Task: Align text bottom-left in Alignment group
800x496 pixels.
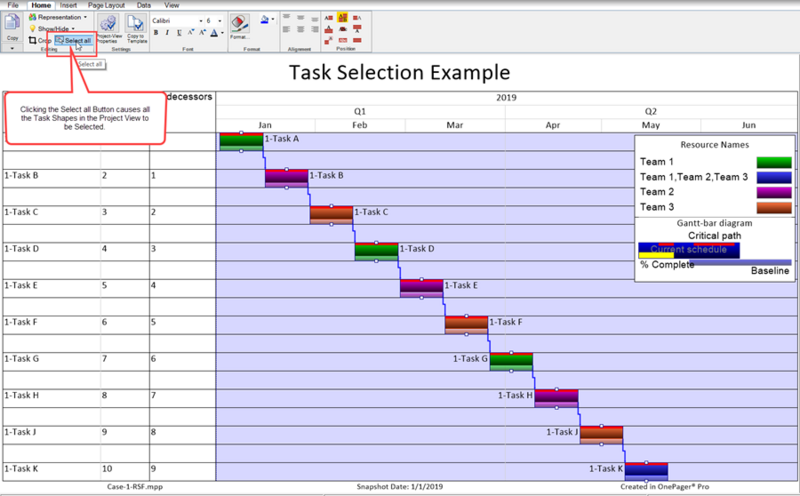Action: (x=286, y=30)
